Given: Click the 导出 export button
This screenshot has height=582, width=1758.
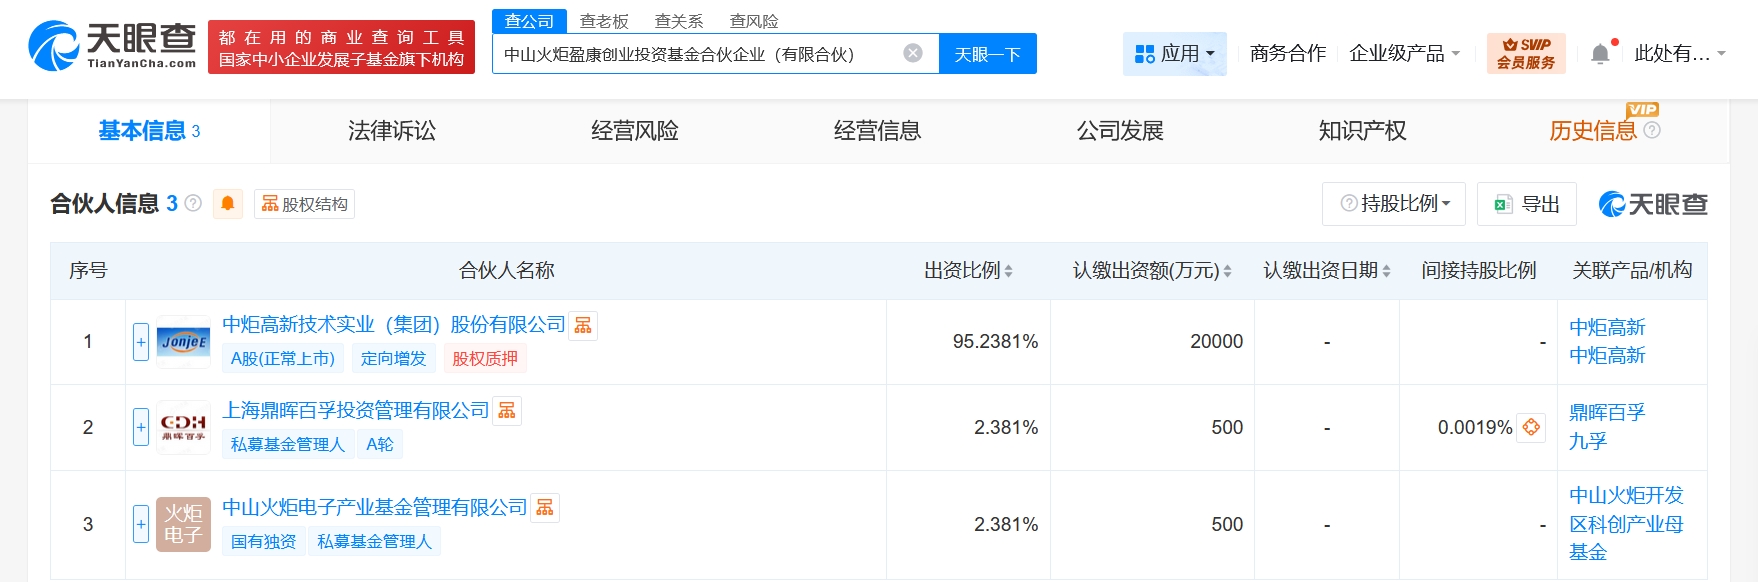Looking at the screenshot, I should pyautogui.click(x=1527, y=204).
